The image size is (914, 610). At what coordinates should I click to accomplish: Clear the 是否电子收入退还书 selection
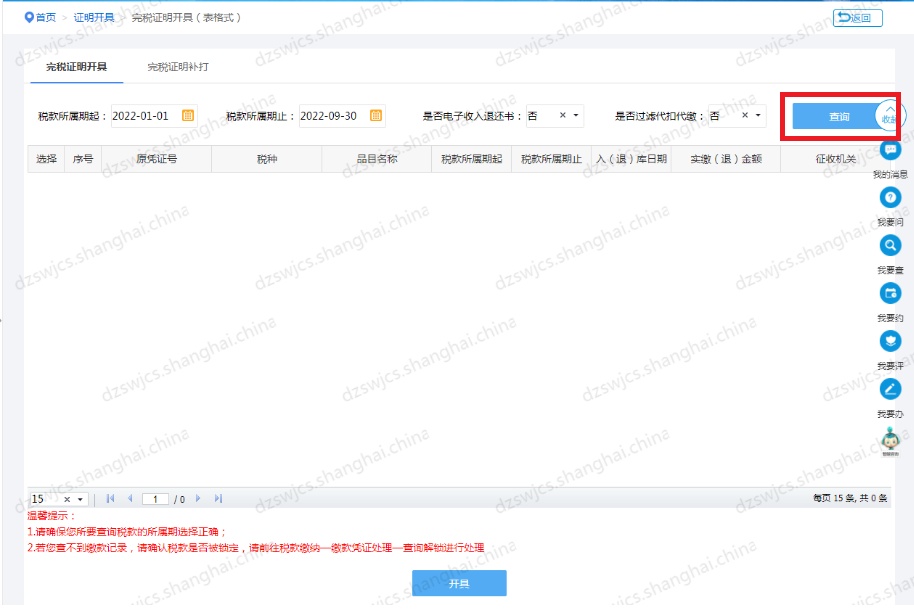[563, 115]
